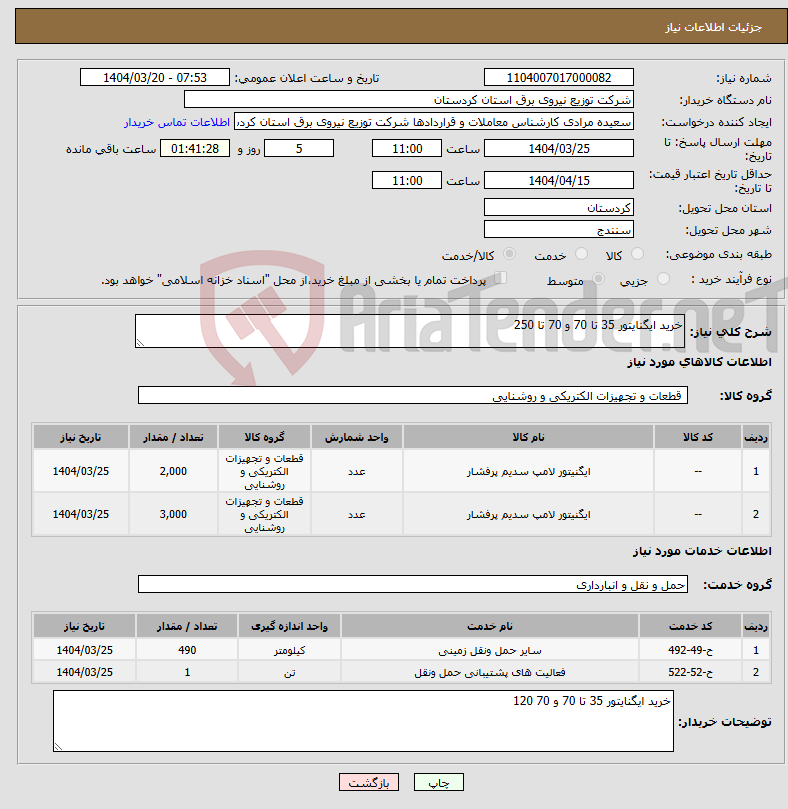The height and width of the screenshot is (809, 788).
Task: Select the خدمت radio button
Action: pos(582,254)
